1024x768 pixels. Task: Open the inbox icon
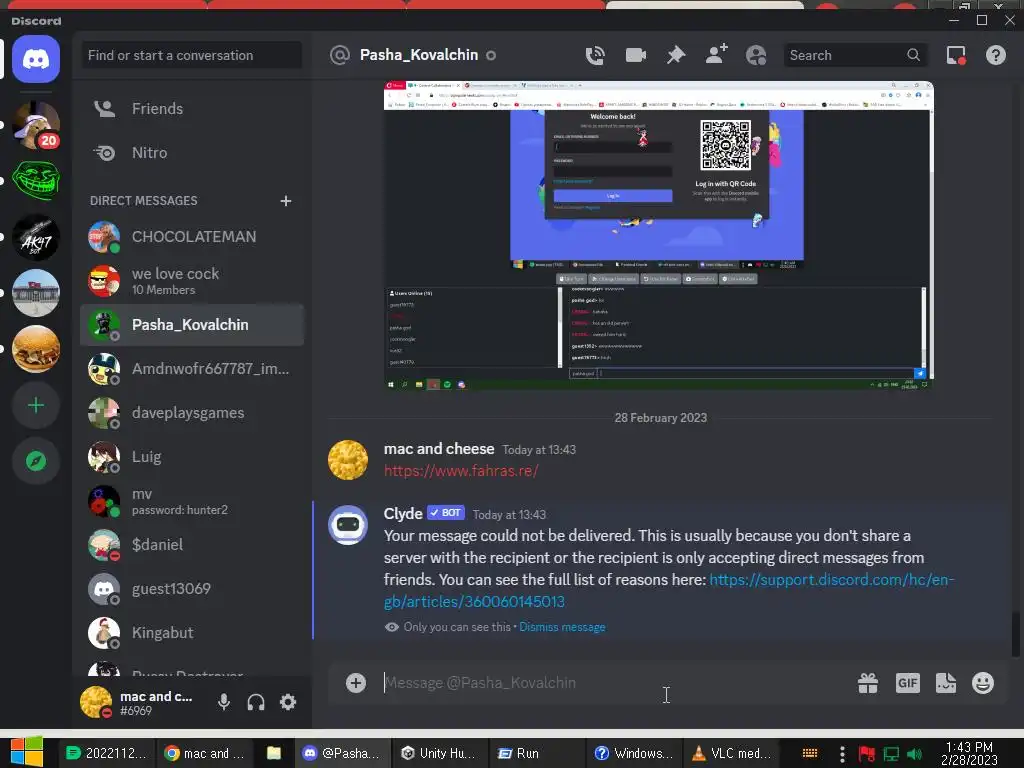tap(956, 56)
